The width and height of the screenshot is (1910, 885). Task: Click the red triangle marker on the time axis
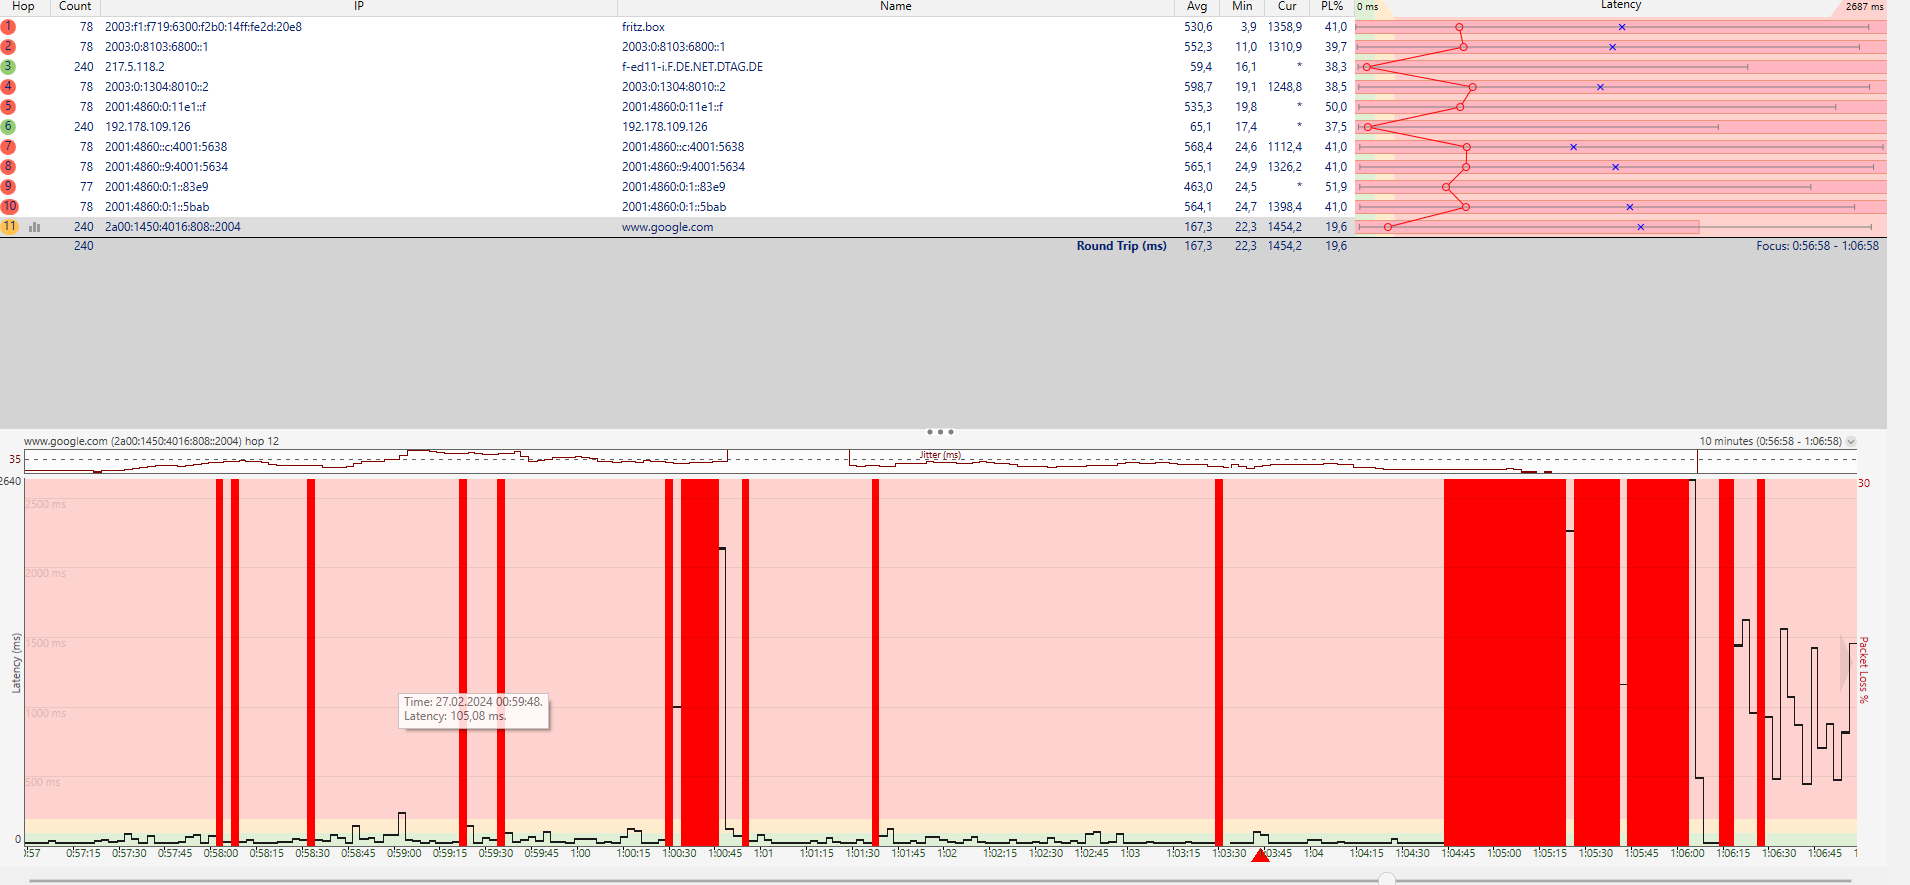pos(1261,854)
